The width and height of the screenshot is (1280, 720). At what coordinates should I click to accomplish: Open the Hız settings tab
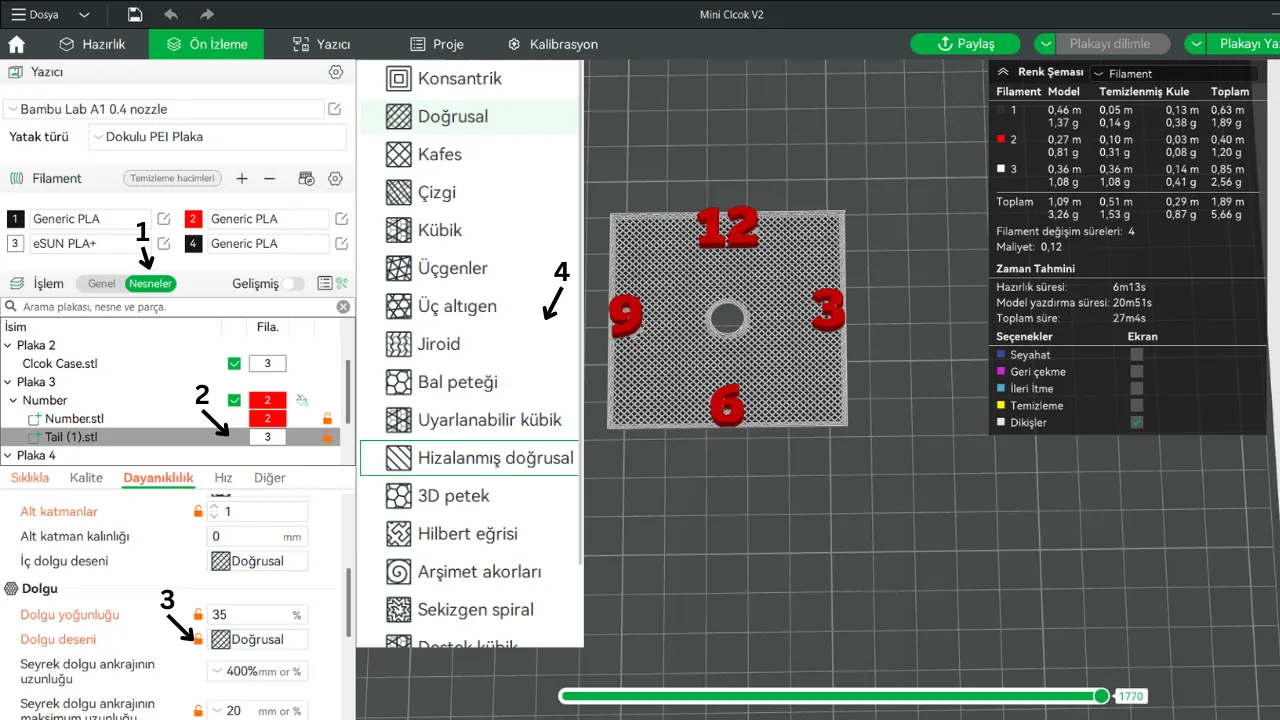(x=224, y=478)
